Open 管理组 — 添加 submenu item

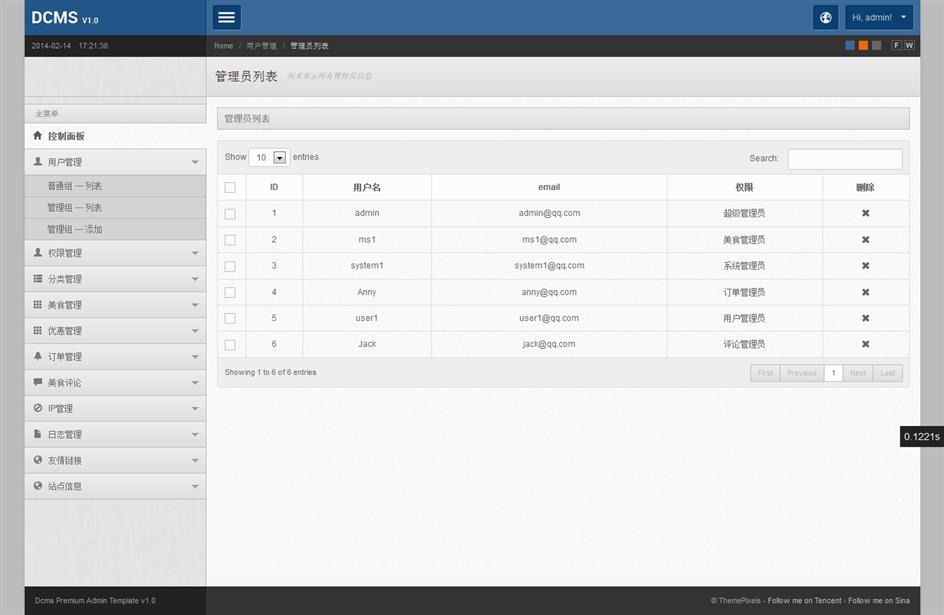pyautogui.click(x=75, y=229)
